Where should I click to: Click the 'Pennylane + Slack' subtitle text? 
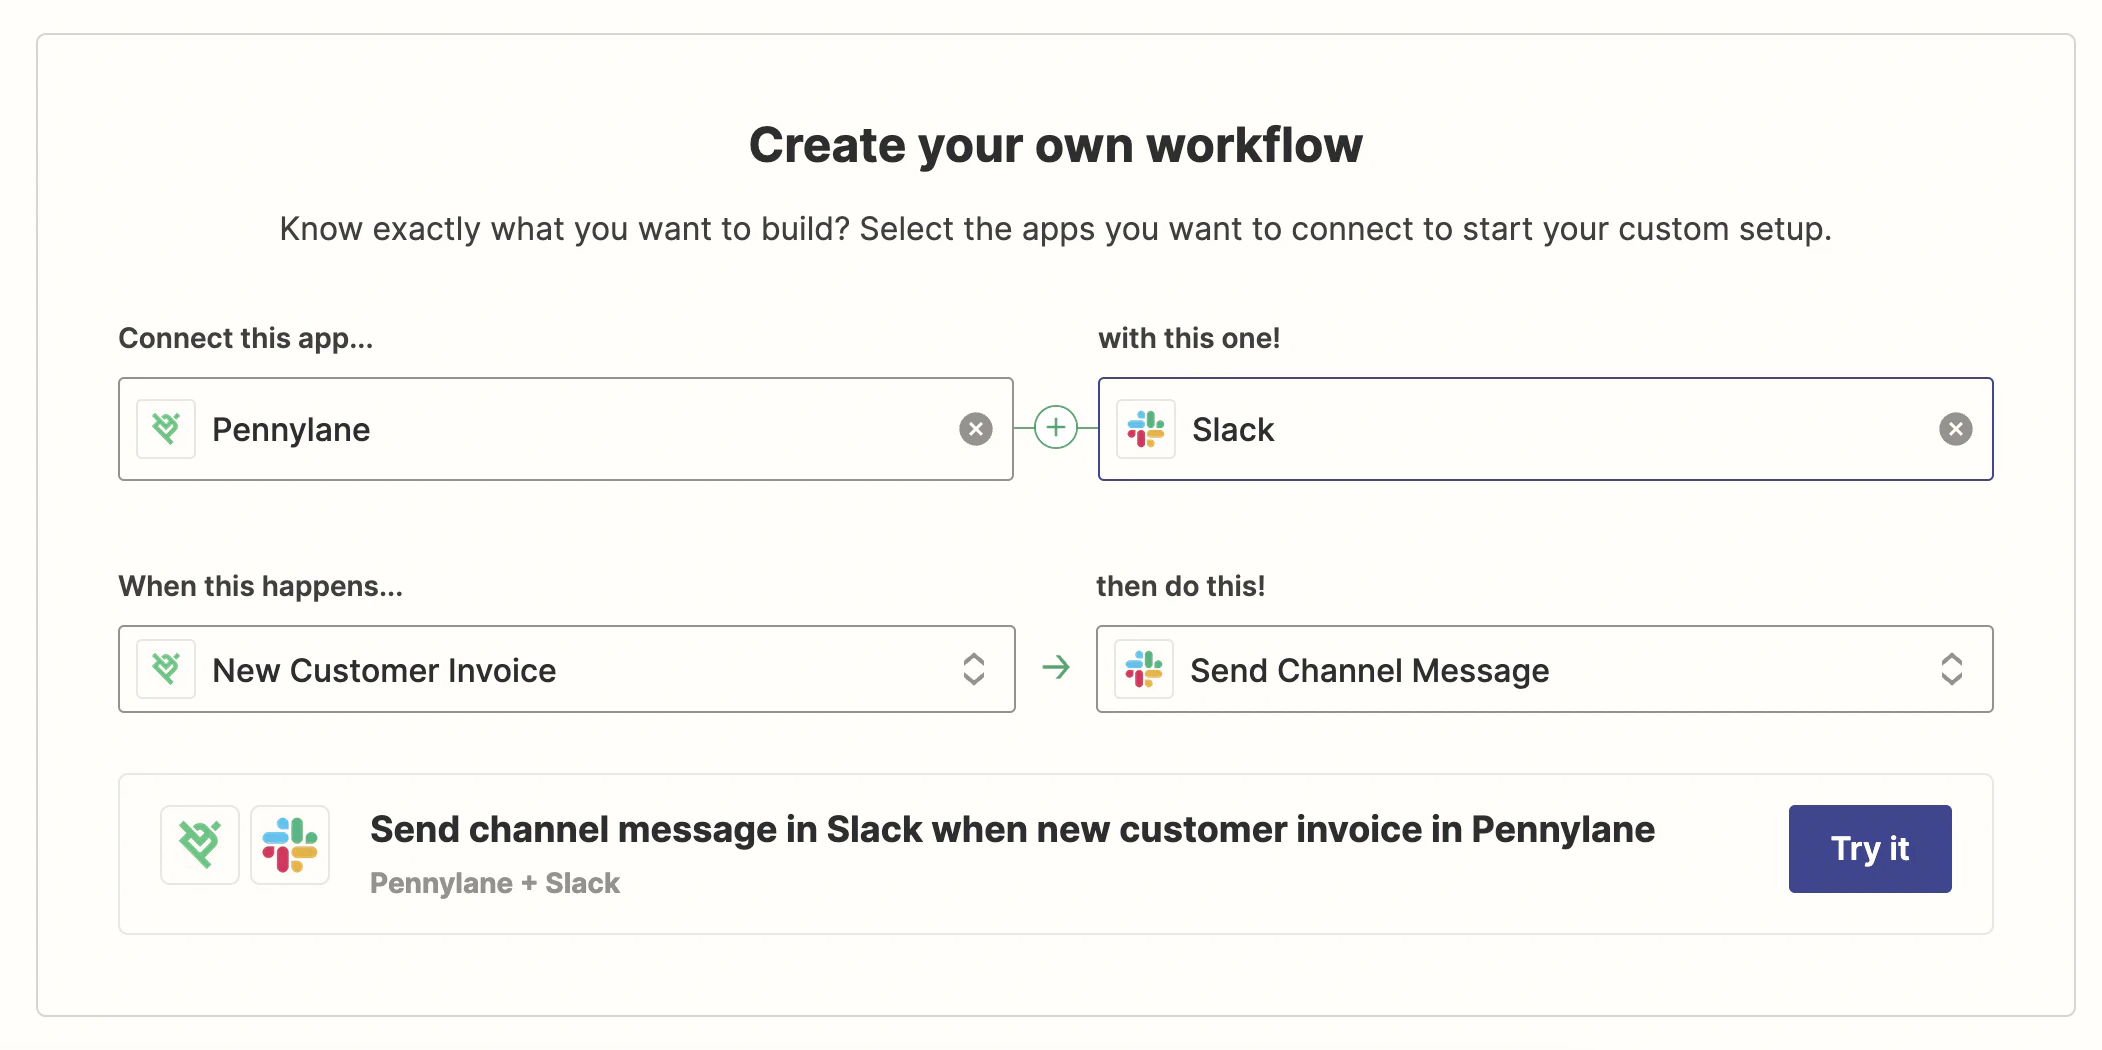(x=495, y=883)
